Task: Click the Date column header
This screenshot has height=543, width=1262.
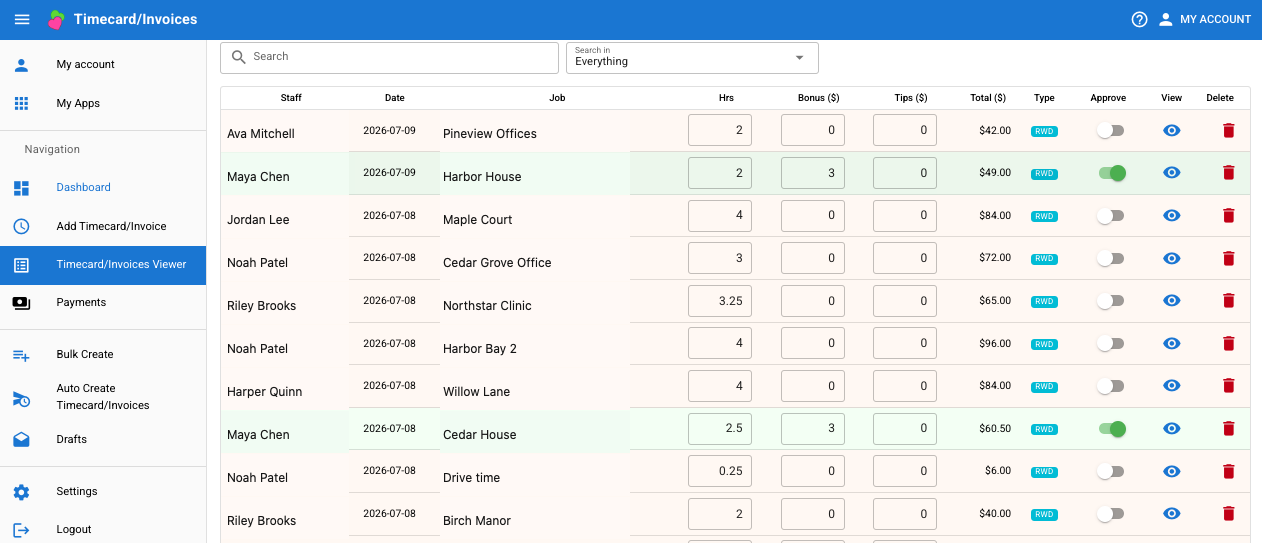Action: pyautogui.click(x=395, y=98)
